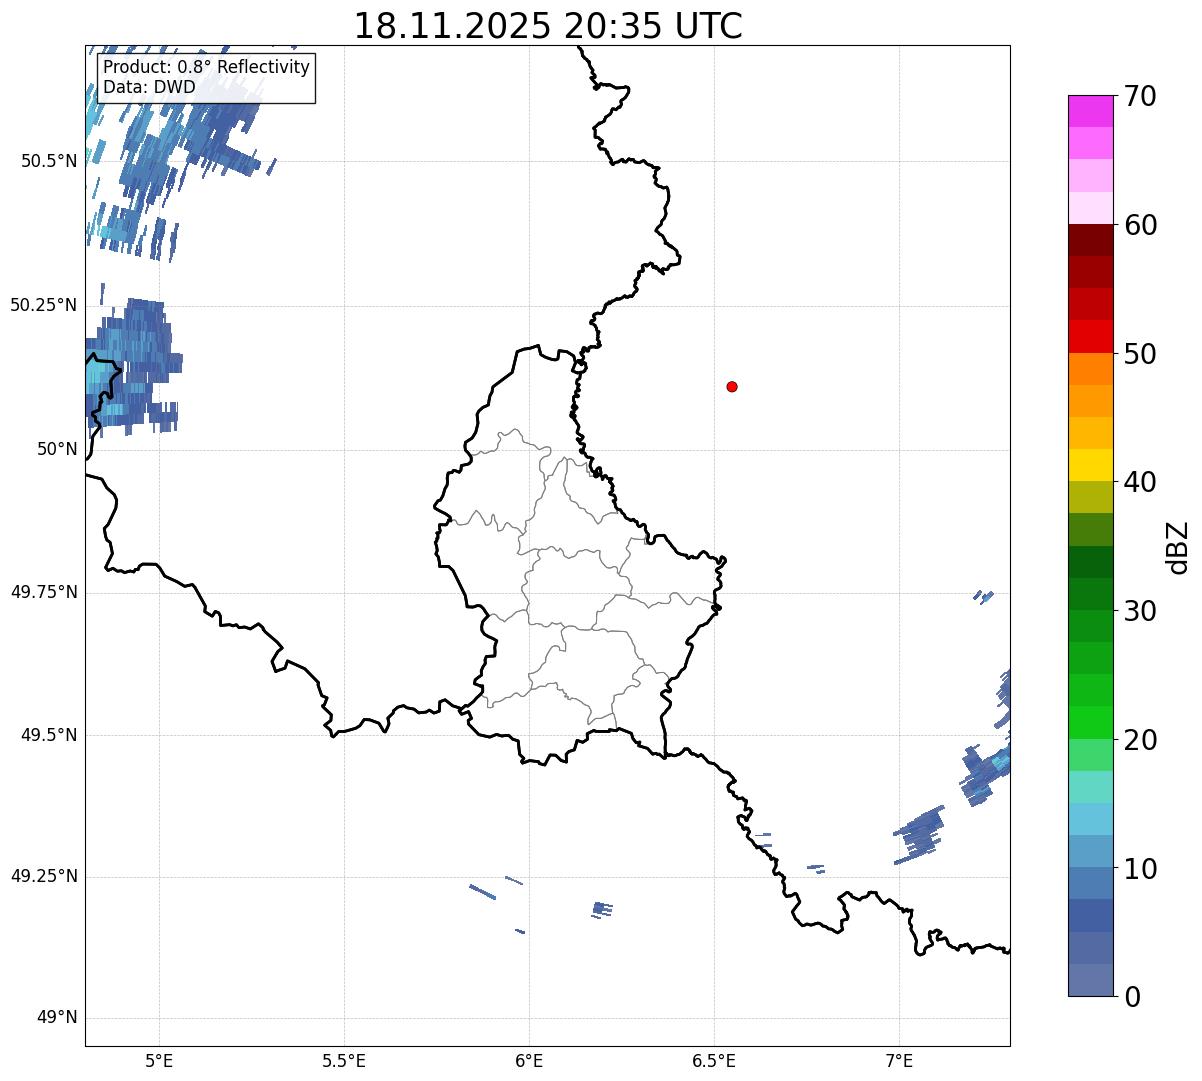Click the 49.5°N latitude label
This screenshot has height=1081, width=1202.
pyautogui.click(x=49, y=735)
